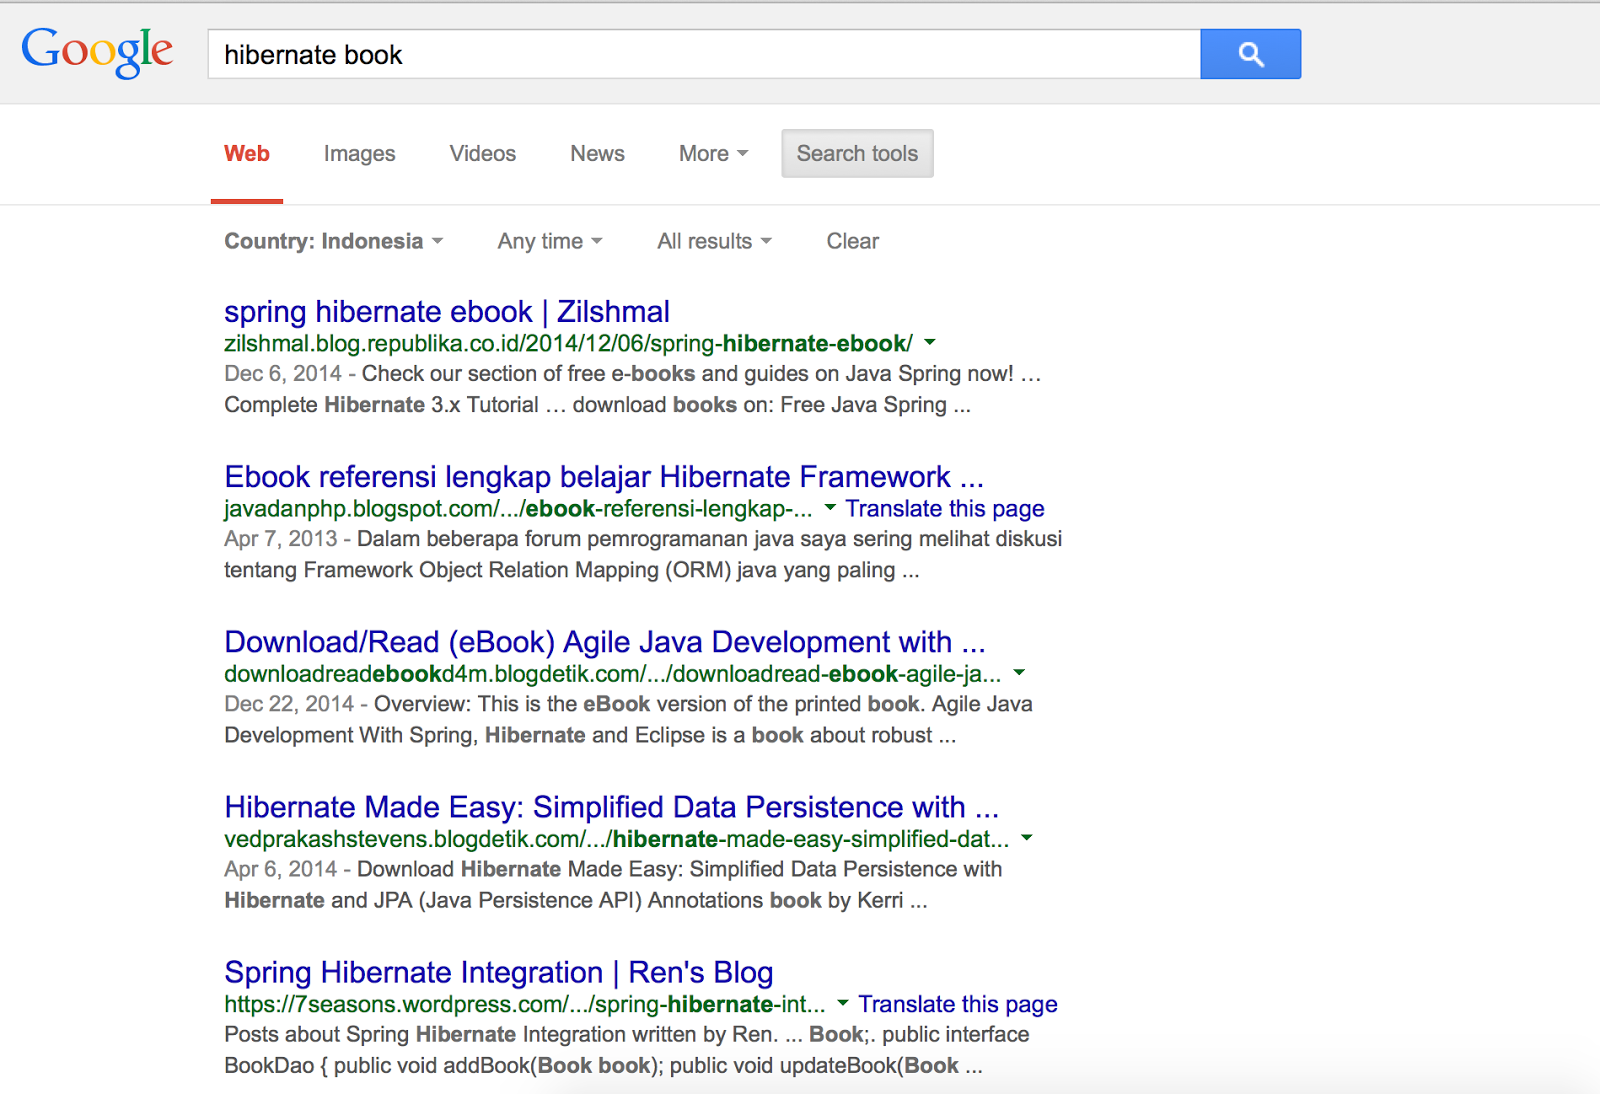Click the 'Posts about Spring Hibernate Integration' snippet
Image resolution: width=1600 pixels, height=1094 pixels.
click(x=627, y=1049)
